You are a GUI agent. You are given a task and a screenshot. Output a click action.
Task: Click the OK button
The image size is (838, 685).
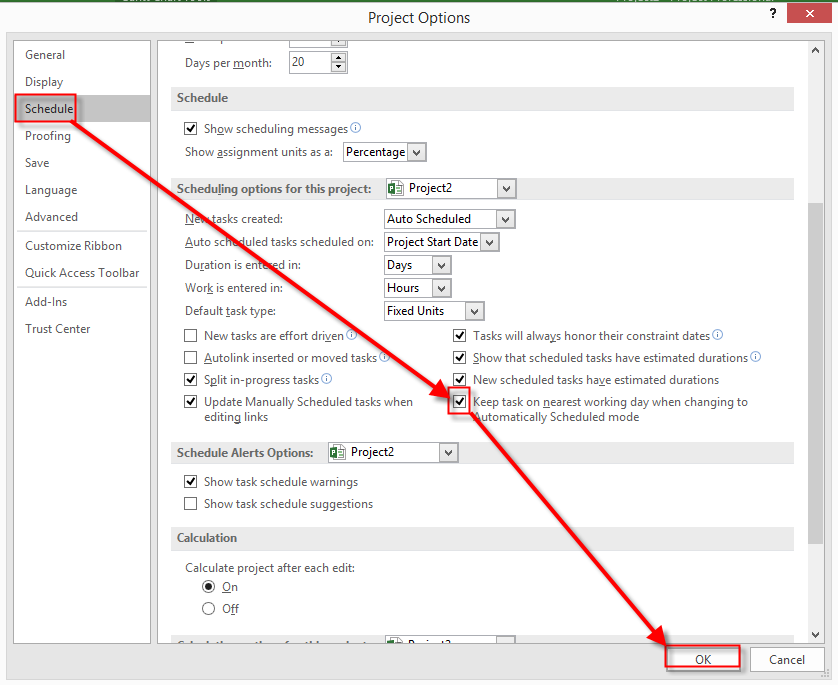pyautogui.click(x=703, y=659)
